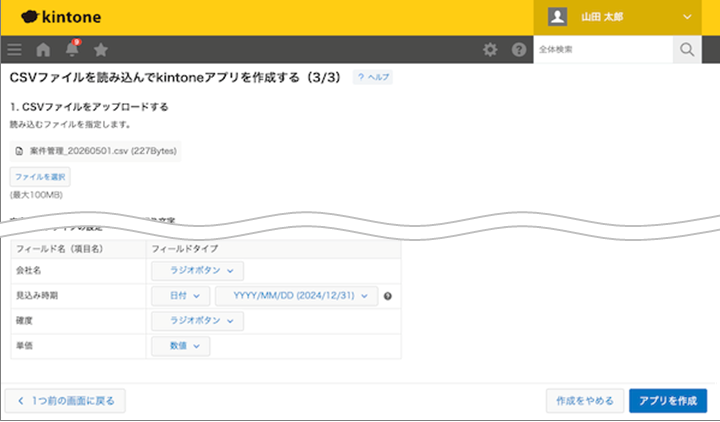Click the 作成をやめる button

coord(585,401)
